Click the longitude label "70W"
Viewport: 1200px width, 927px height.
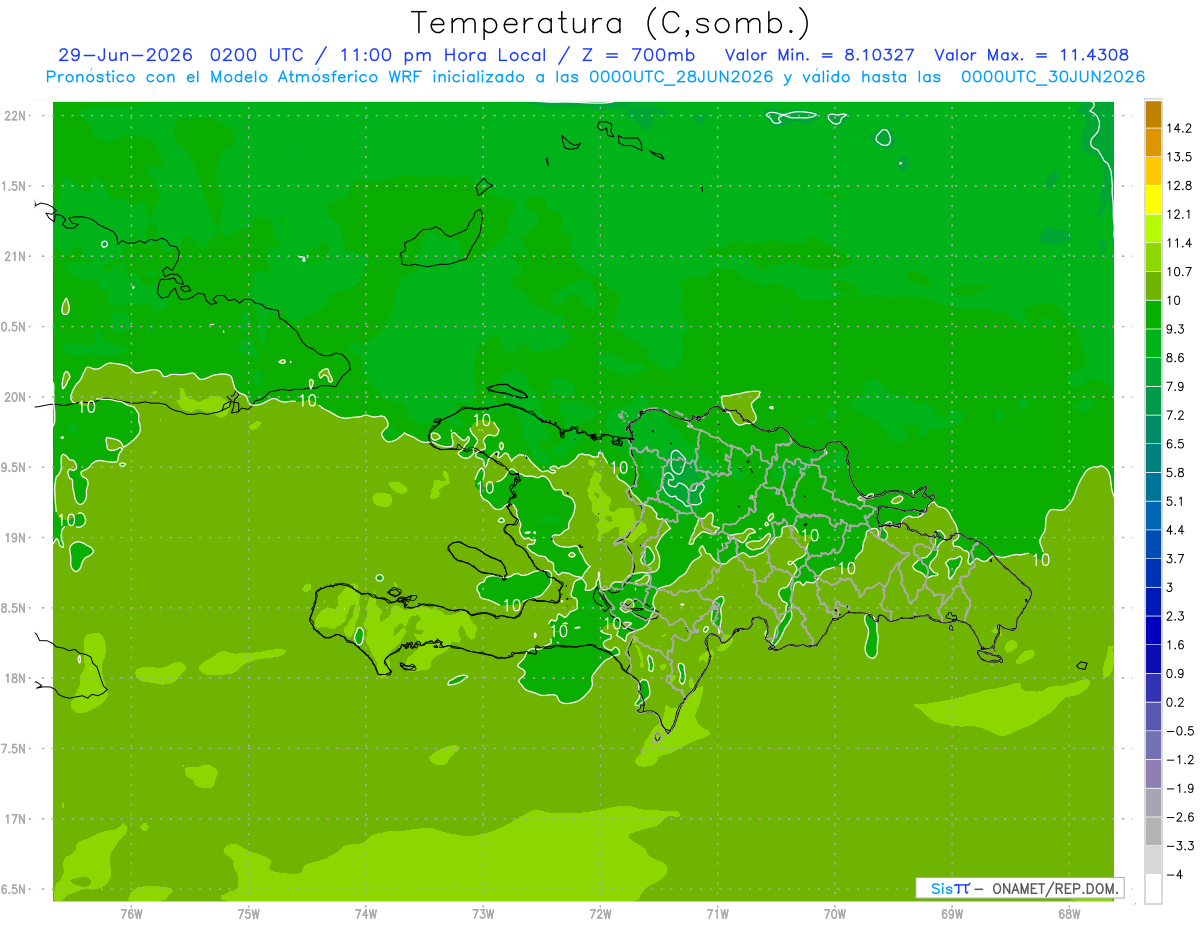pyautogui.click(x=835, y=914)
